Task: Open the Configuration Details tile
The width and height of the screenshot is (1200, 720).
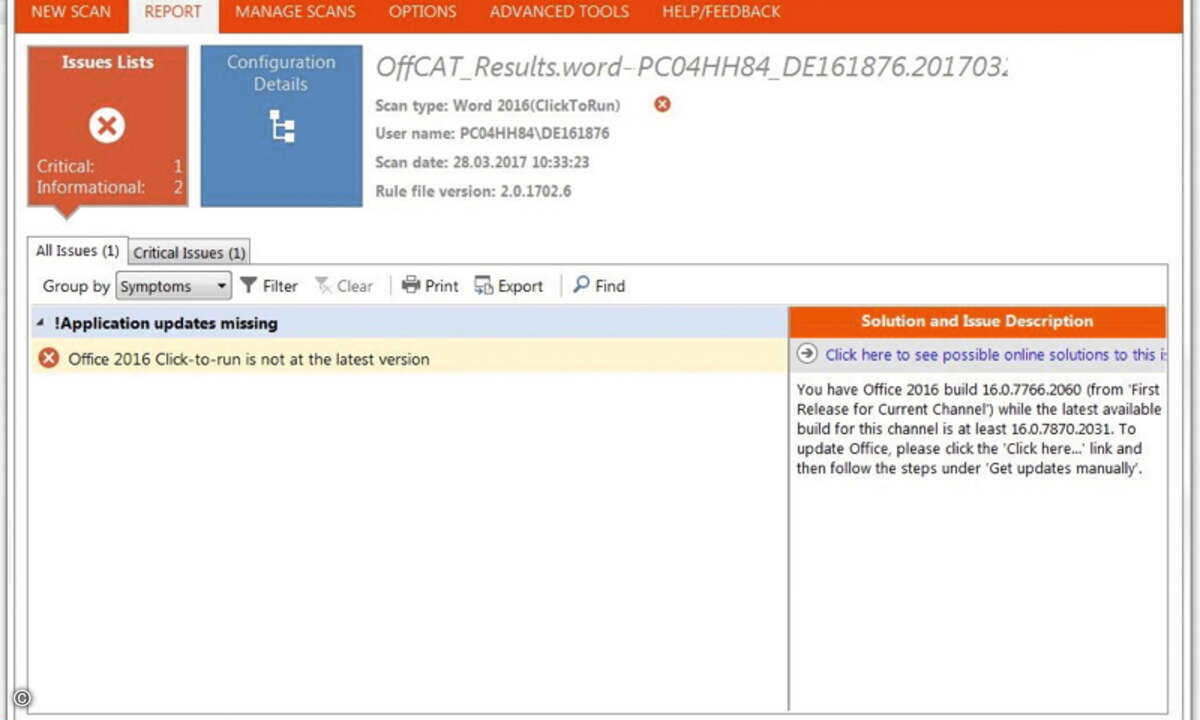Action: (x=281, y=126)
